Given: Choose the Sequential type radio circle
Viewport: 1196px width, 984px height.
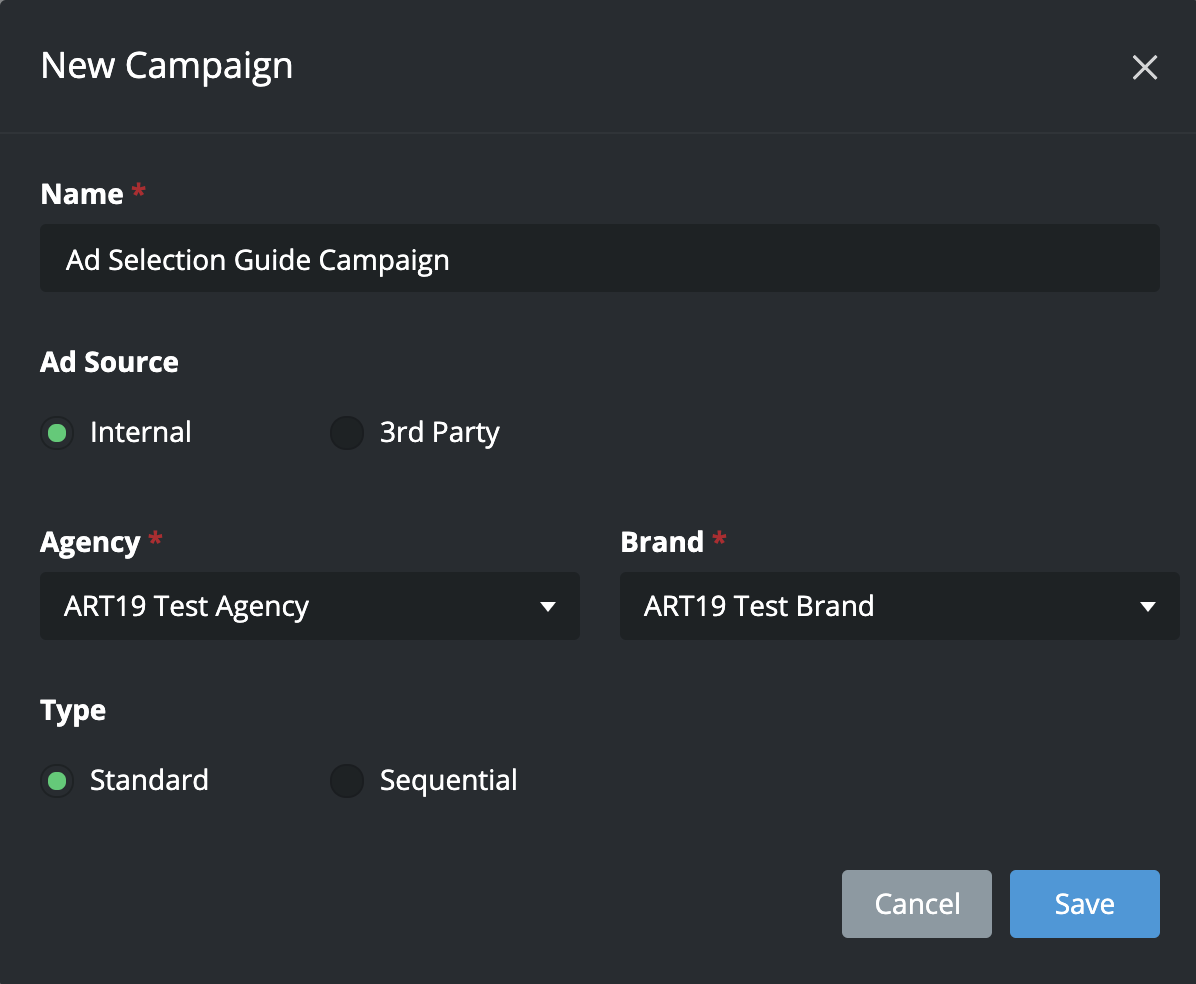Looking at the screenshot, I should point(347,781).
